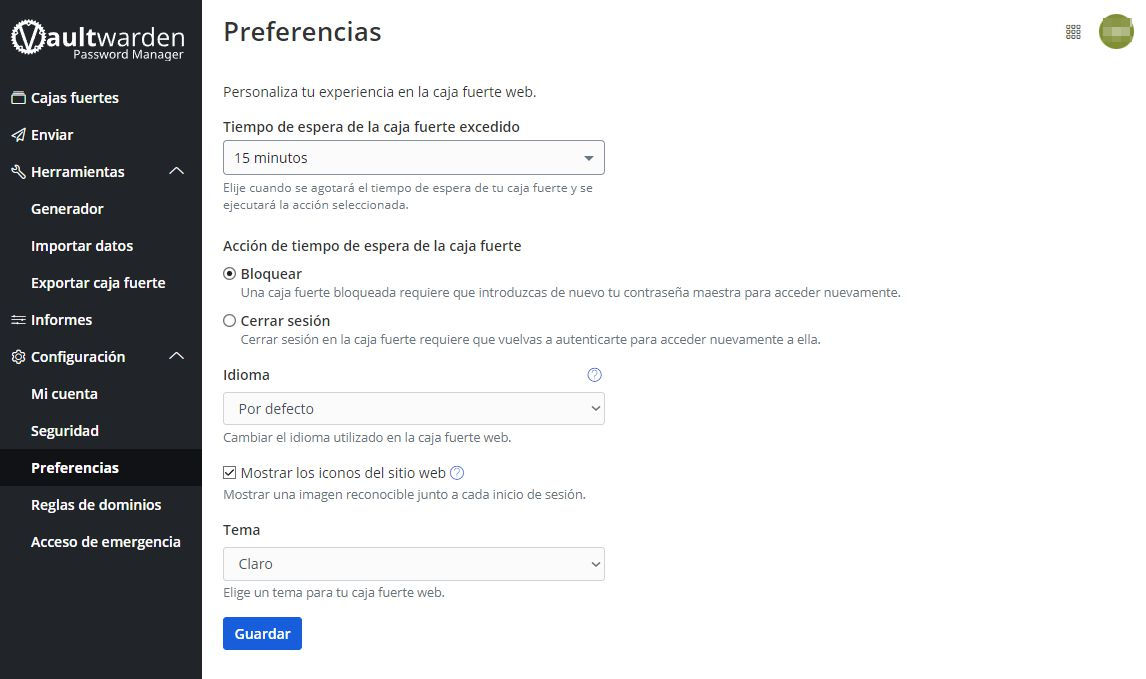Open the Tema theme dropdown
The image size is (1146, 679).
pyautogui.click(x=413, y=564)
